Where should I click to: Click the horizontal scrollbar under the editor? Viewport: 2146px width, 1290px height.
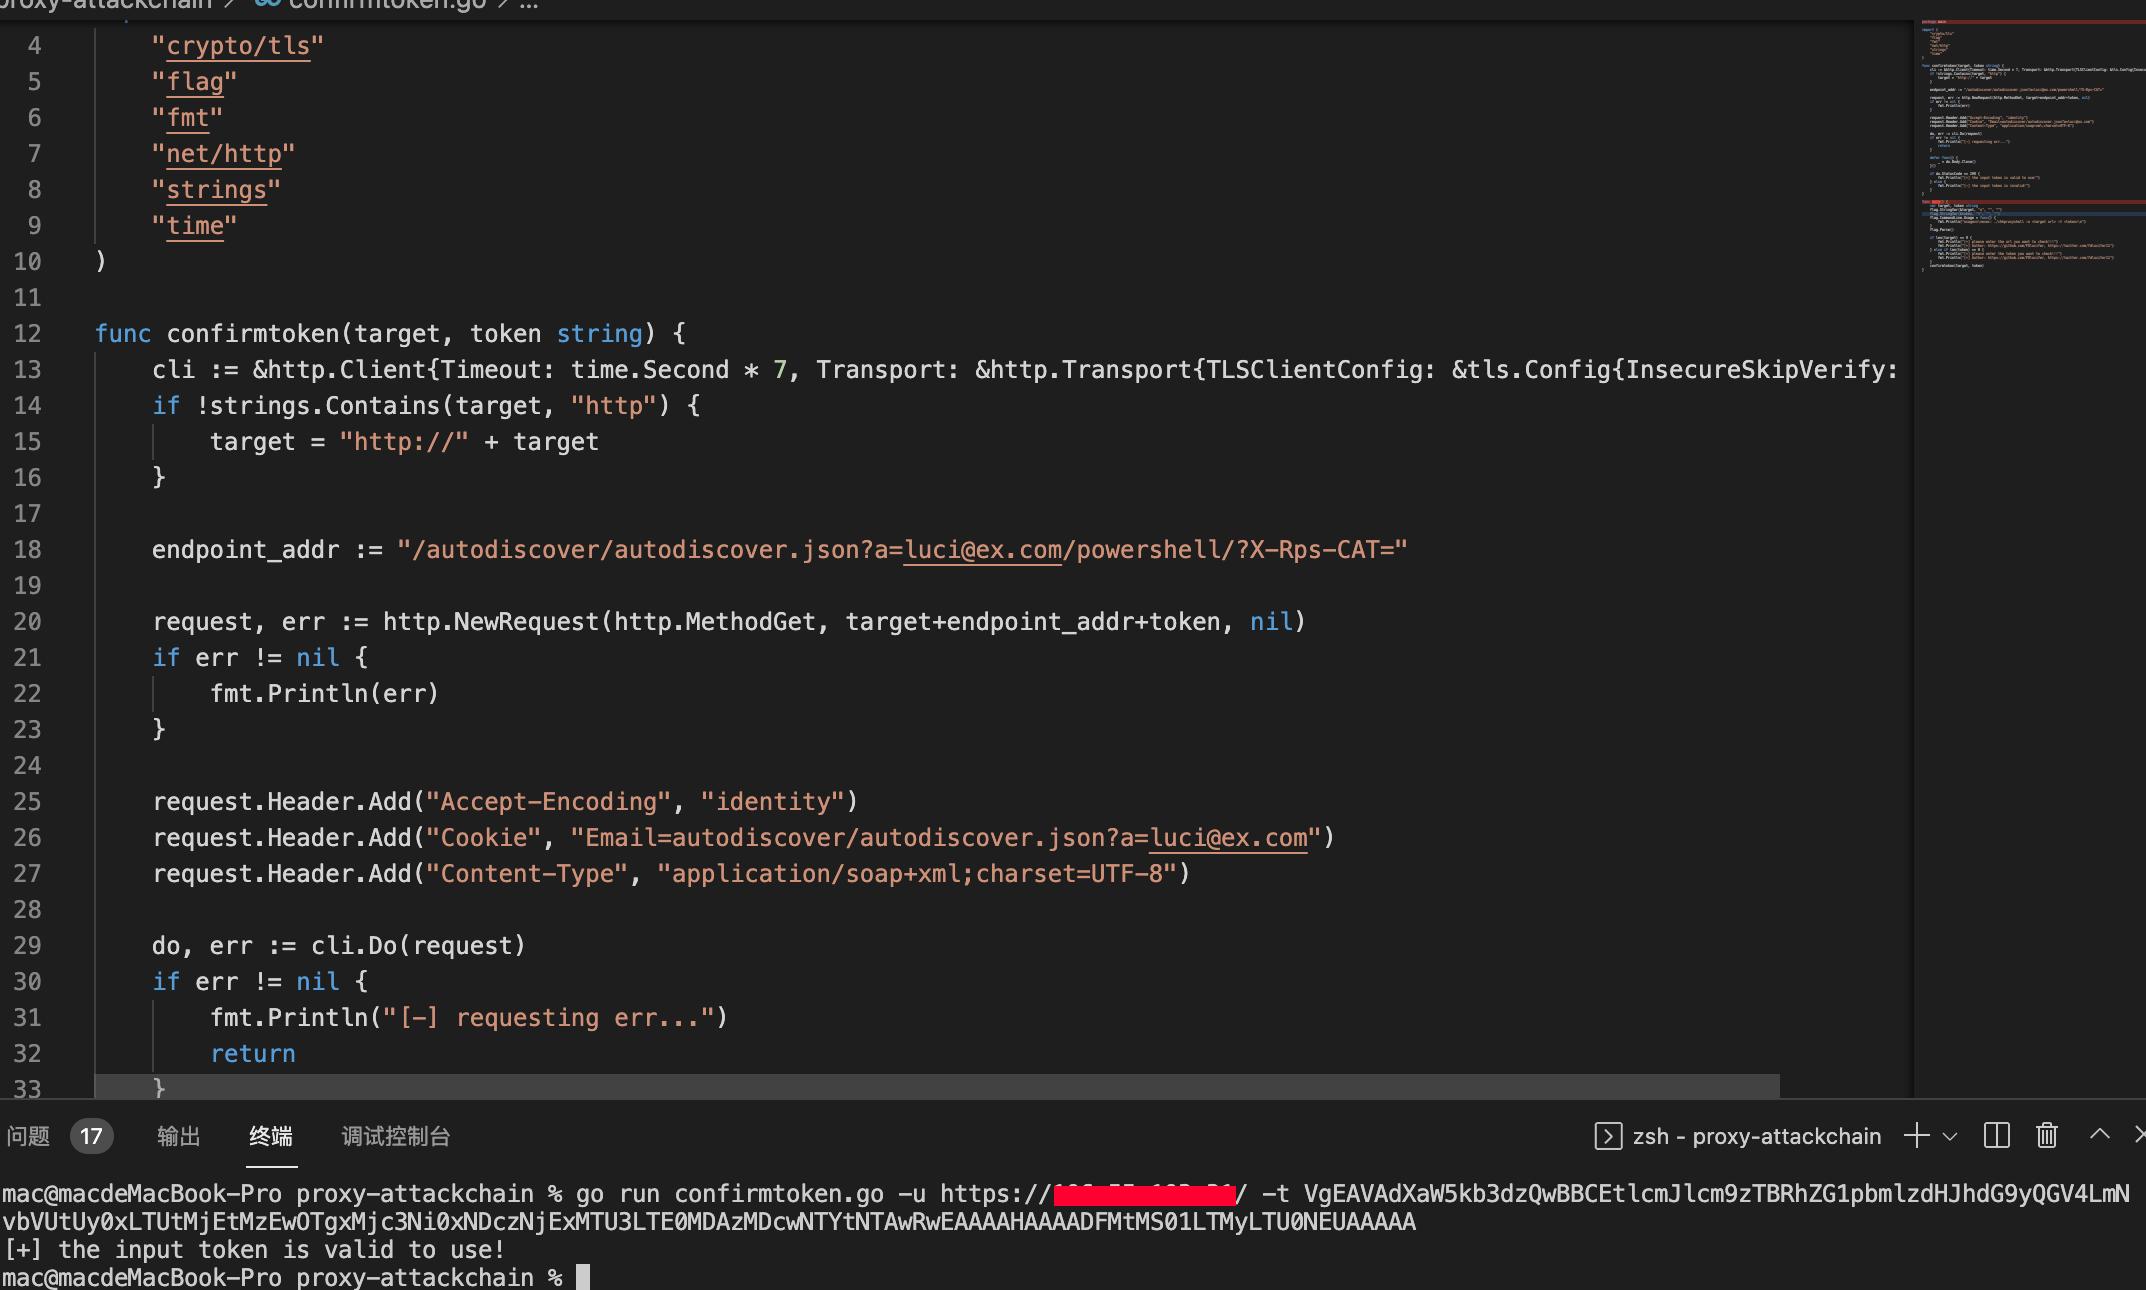(936, 1084)
